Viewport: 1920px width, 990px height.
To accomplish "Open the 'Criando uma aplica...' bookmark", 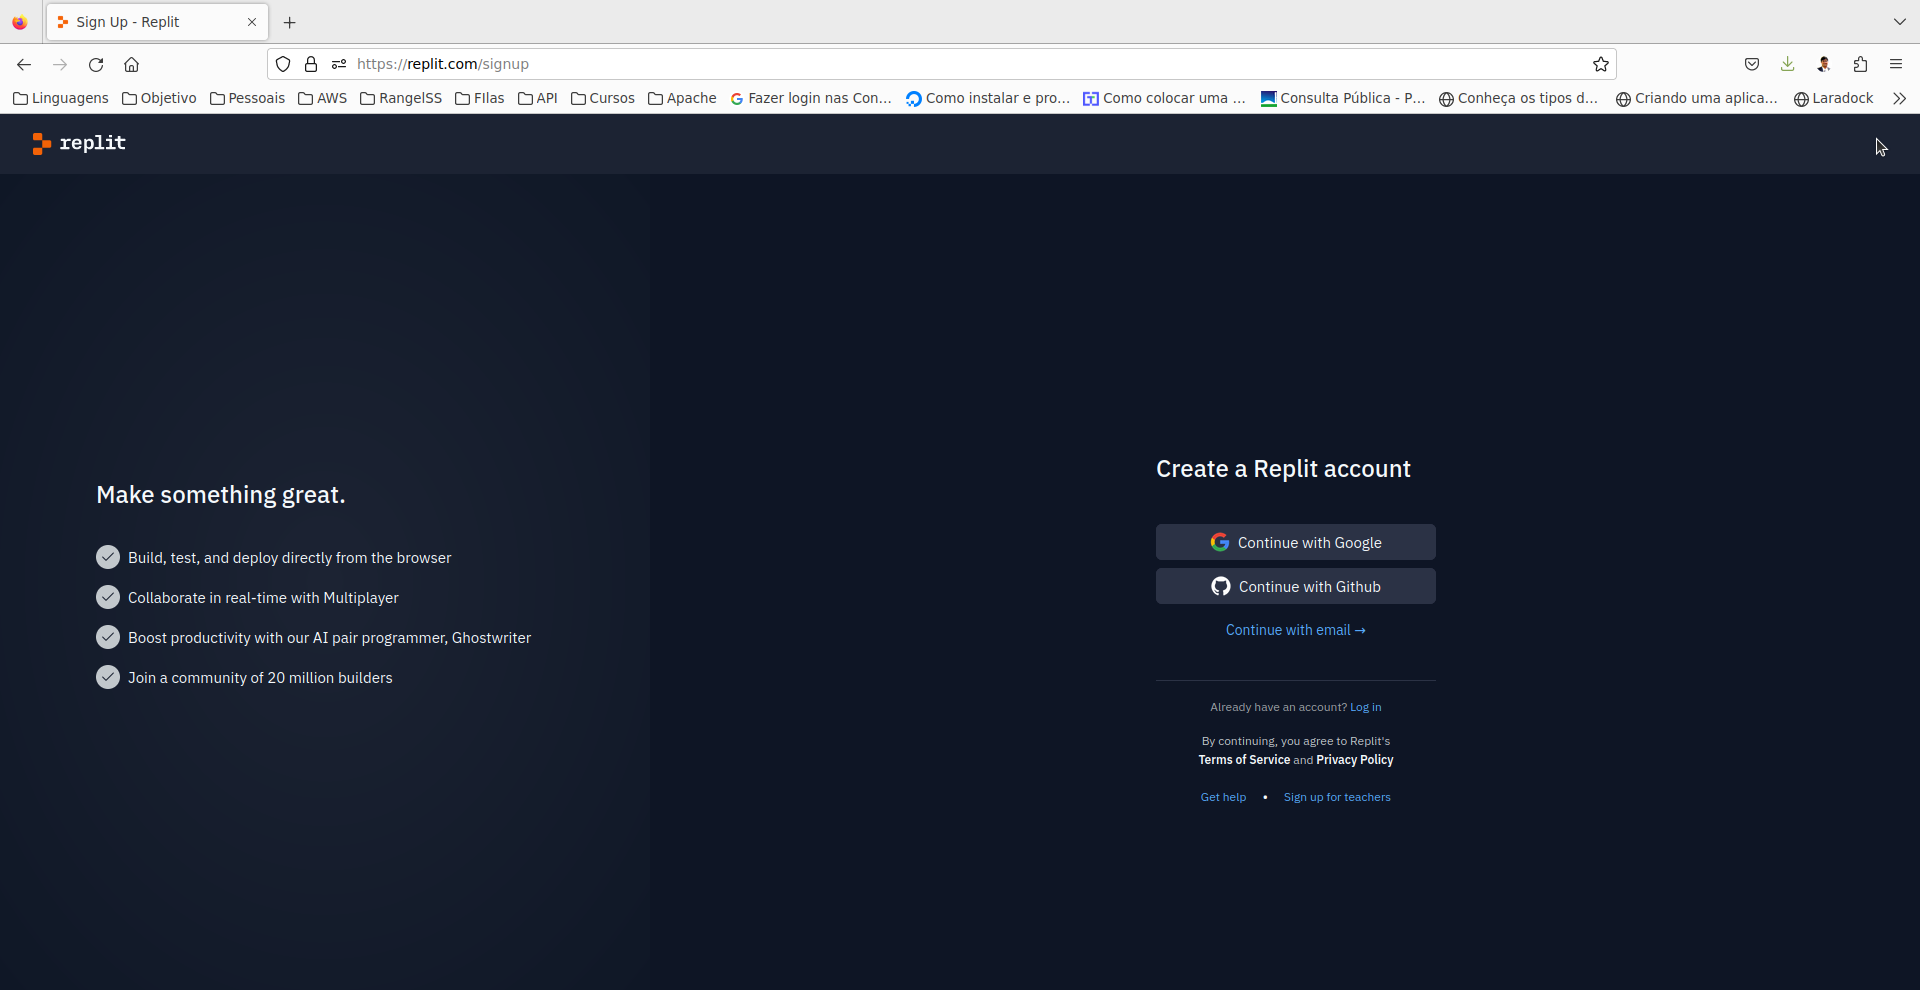I will click(x=1697, y=98).
